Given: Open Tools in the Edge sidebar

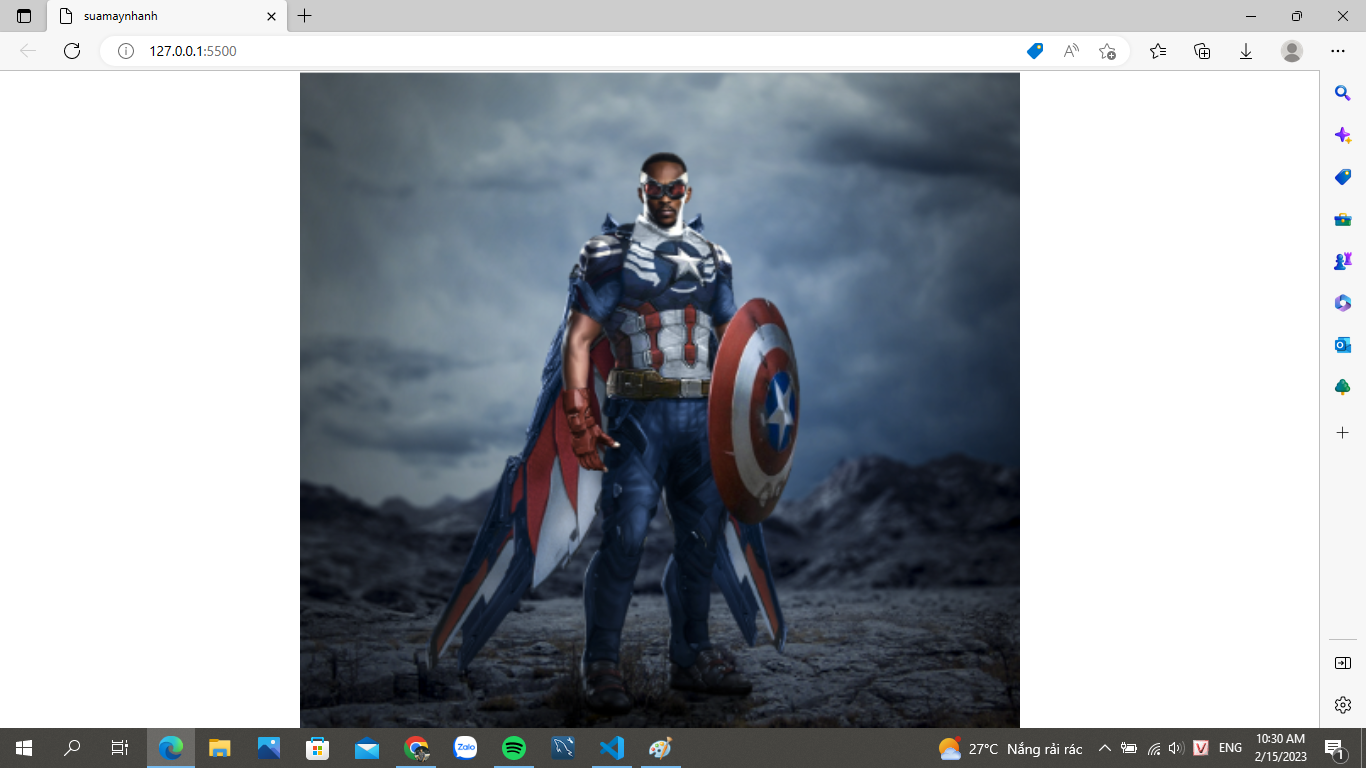Looking at the screenshot, I should point(1343,219).
